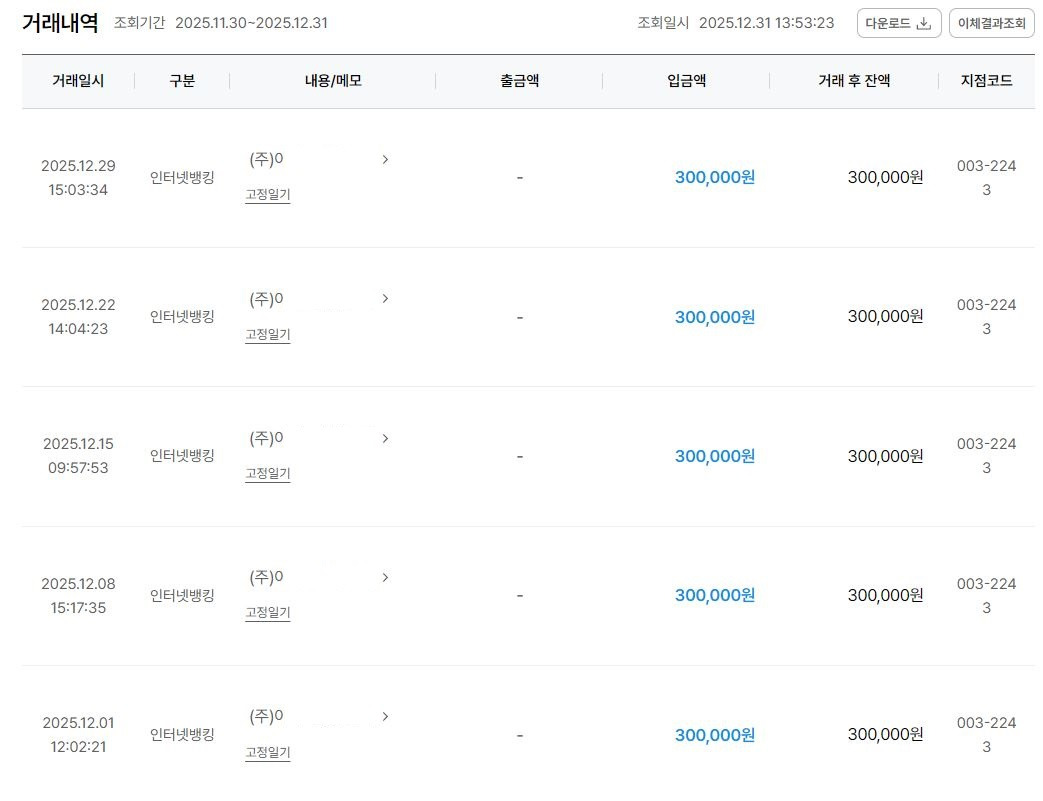Click the 구분 column header
The image size is (1043, 801).
182,81
